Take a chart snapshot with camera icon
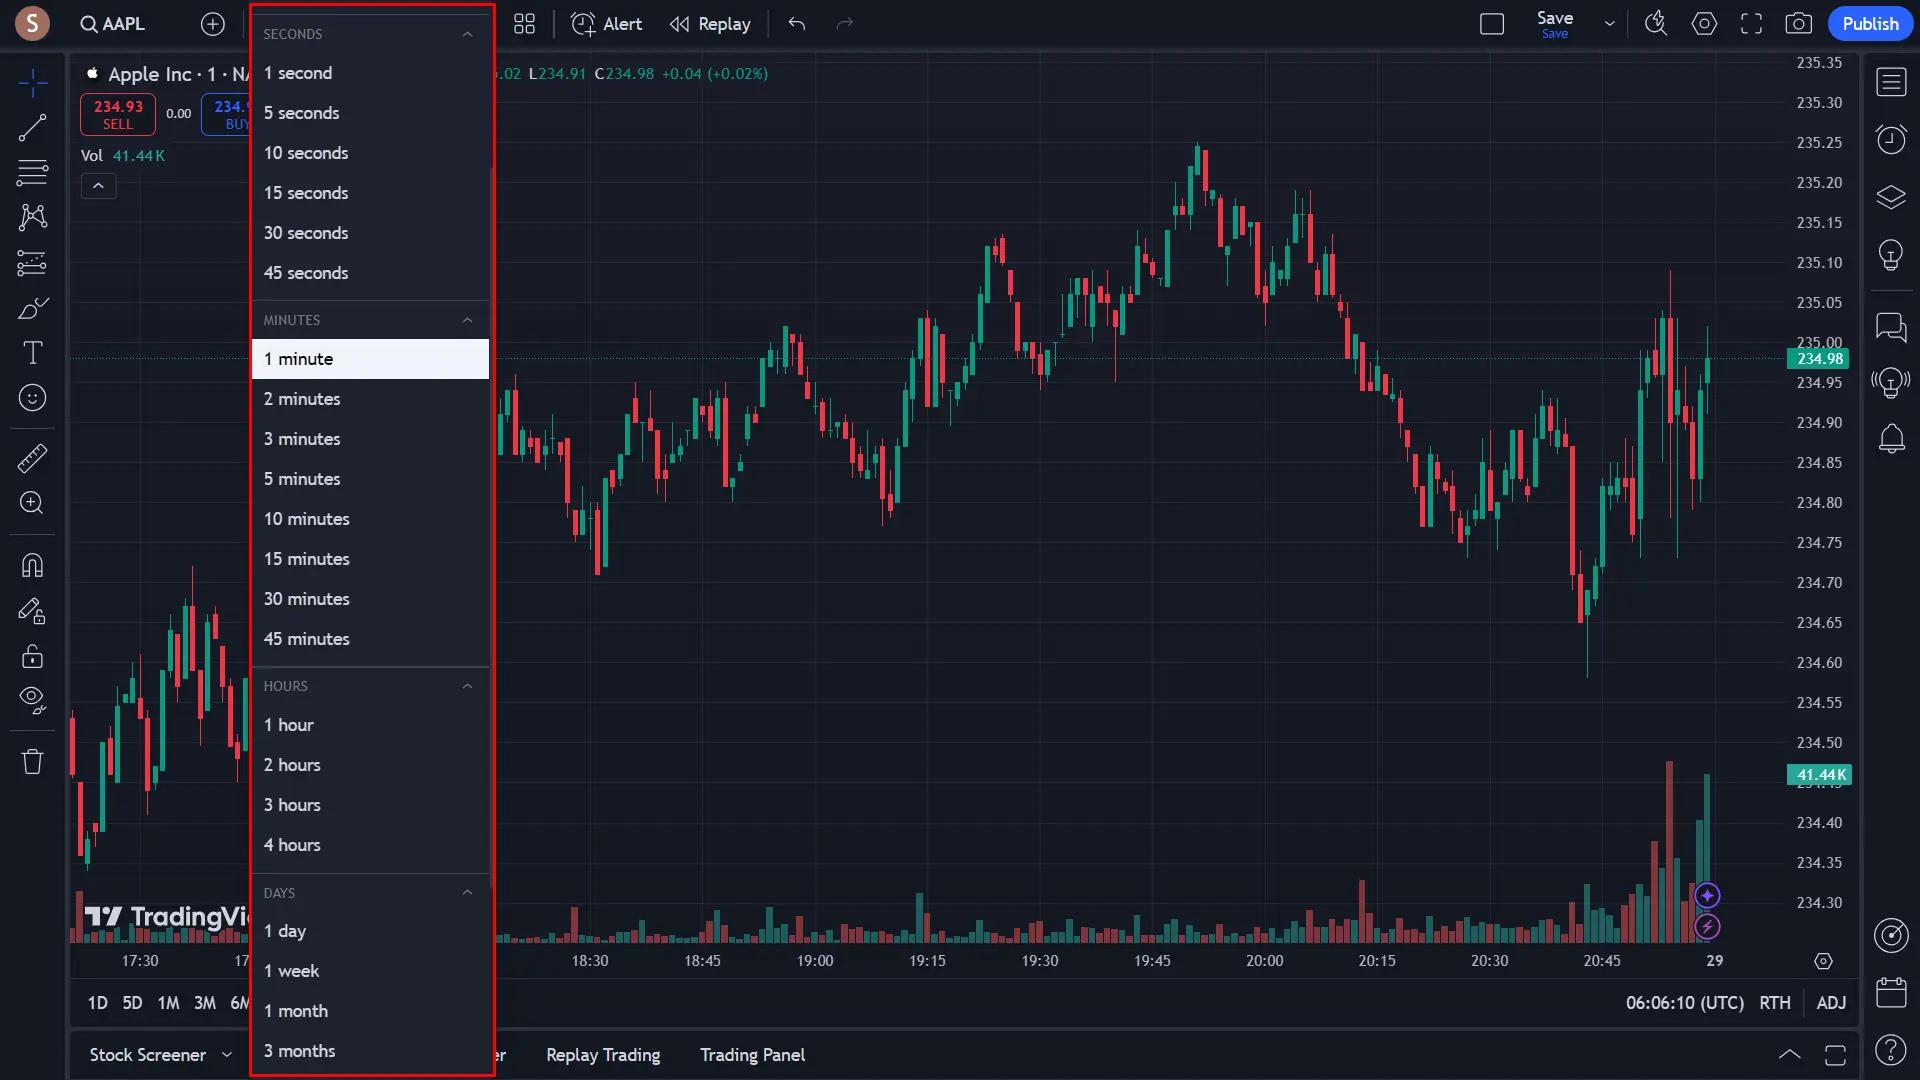1920x1080 pixels. pyautogui.click(x=1798, y=24)
